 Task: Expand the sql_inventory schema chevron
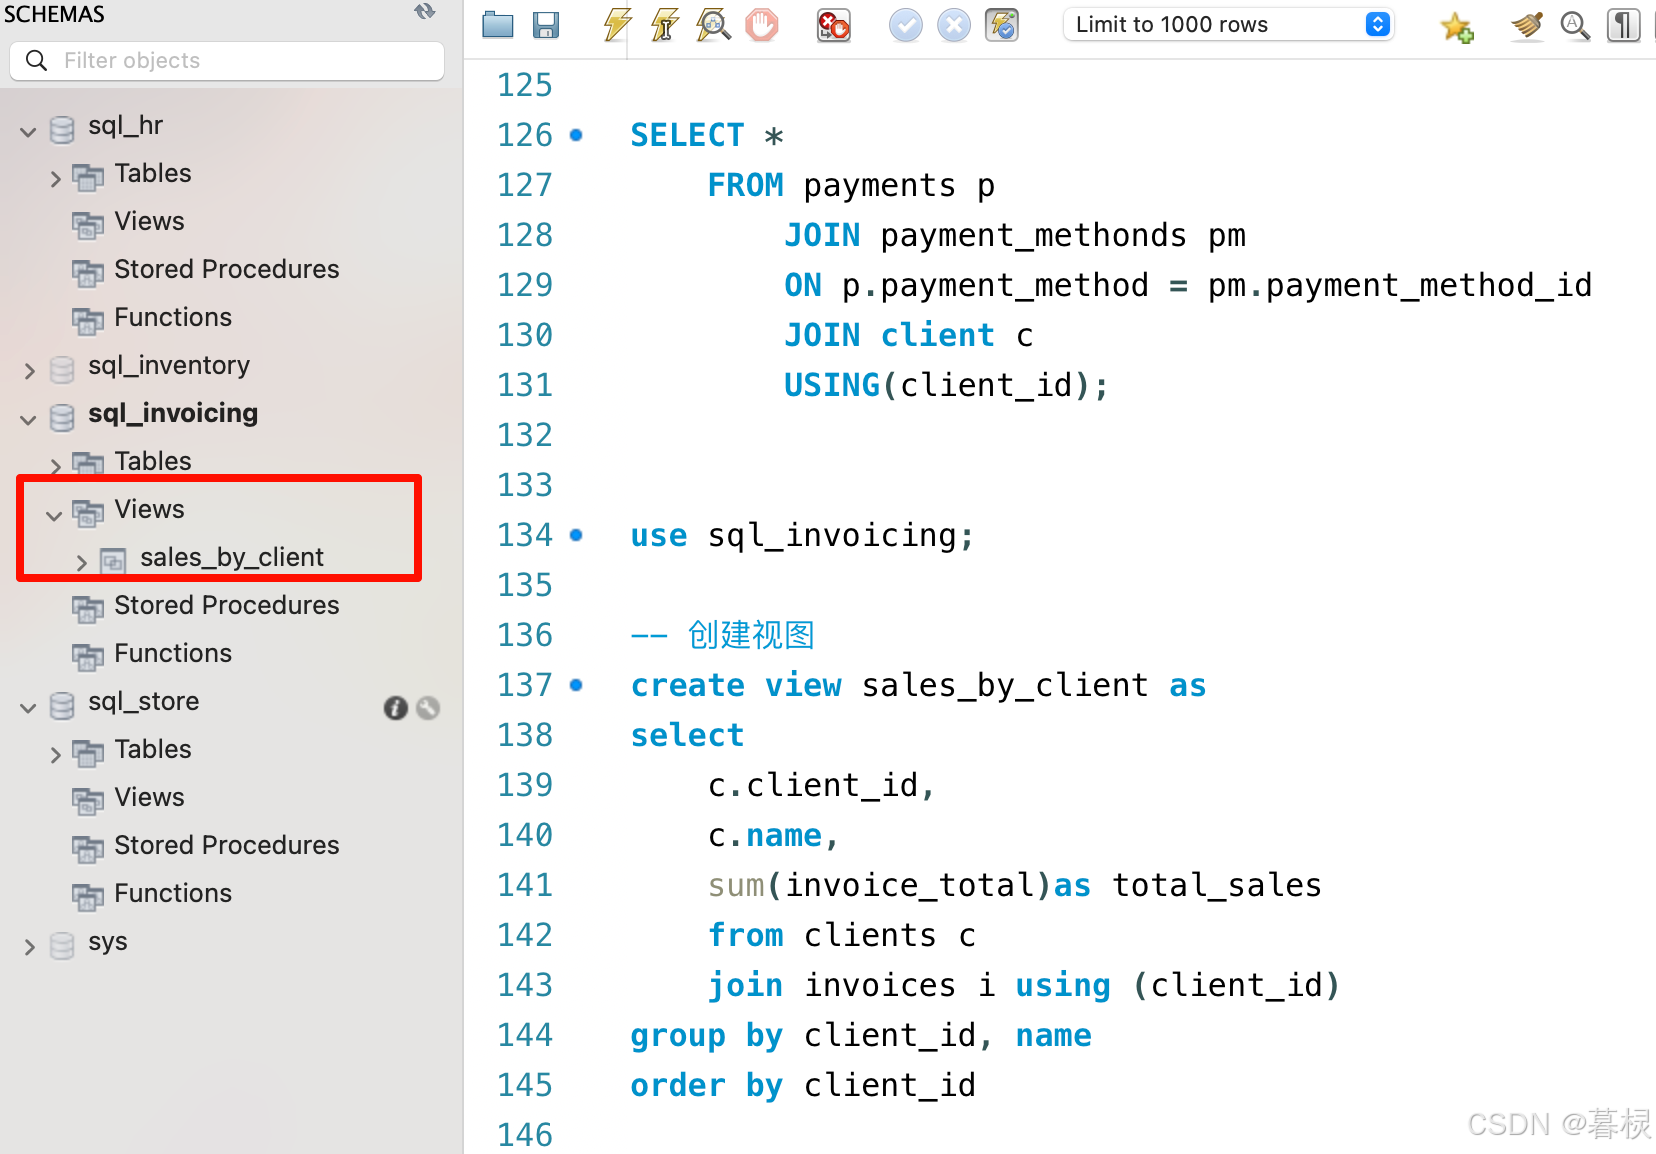29,371
